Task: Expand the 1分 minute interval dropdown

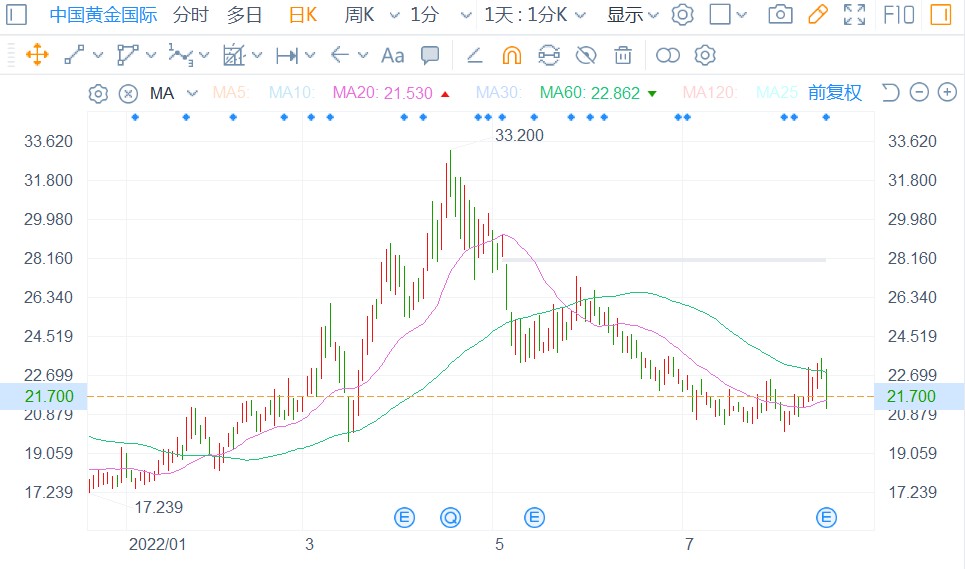Action: point(433,15)
